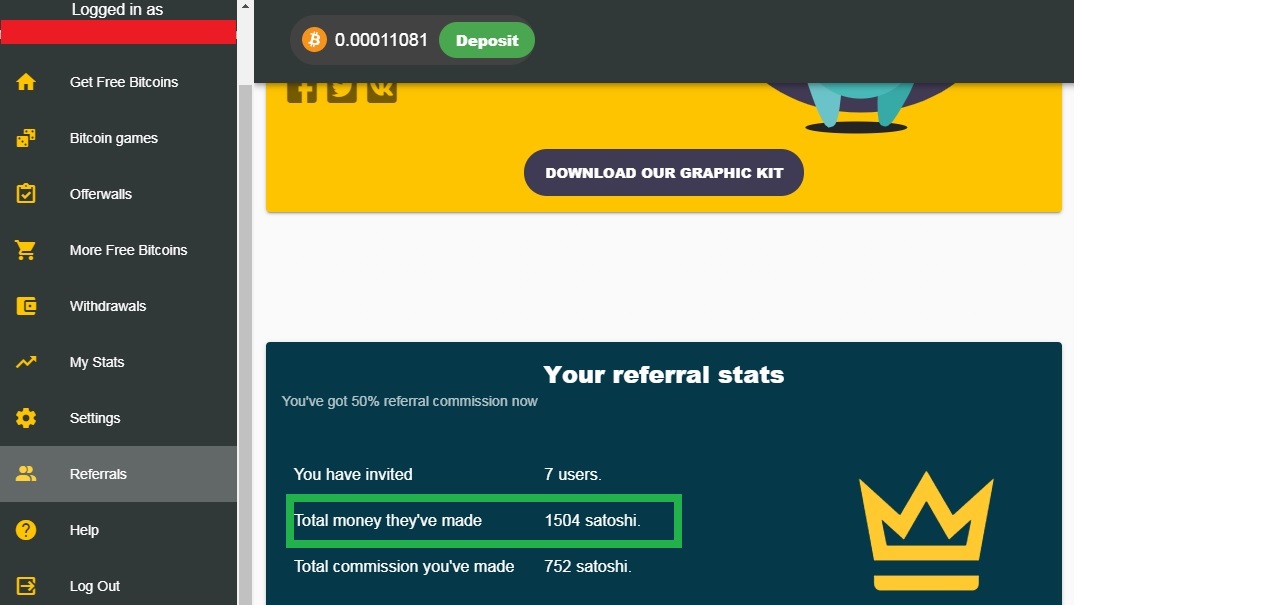Click the home icon beside Get Free Bitcoins
The height and width of the screenshot is (605, 1263).
click(x=26, y=82)
